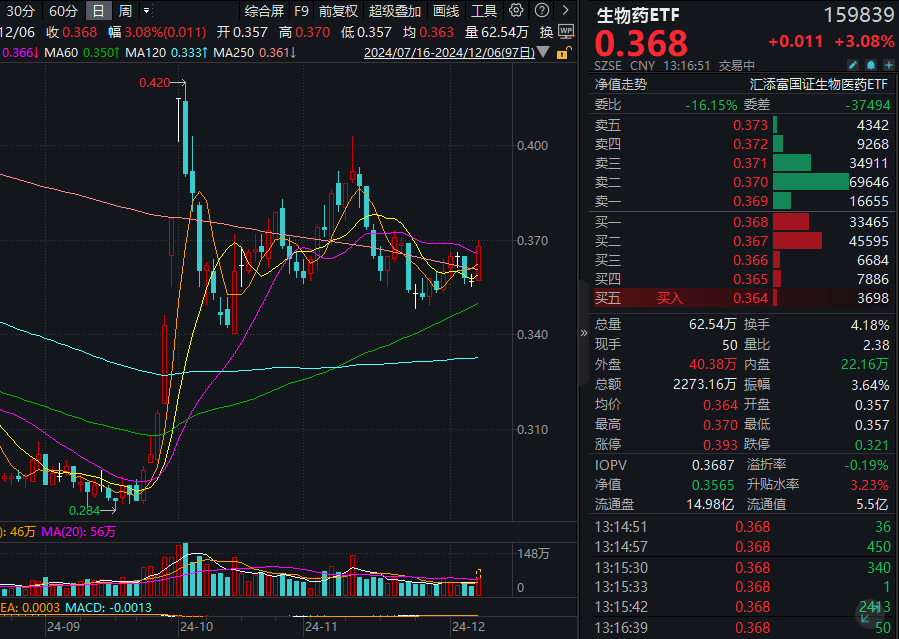Viewport: 899px width, 639px height.
Task: Click the 卖二 0.370 ask row
Action: pyautogui.click(x=741, y=182)
